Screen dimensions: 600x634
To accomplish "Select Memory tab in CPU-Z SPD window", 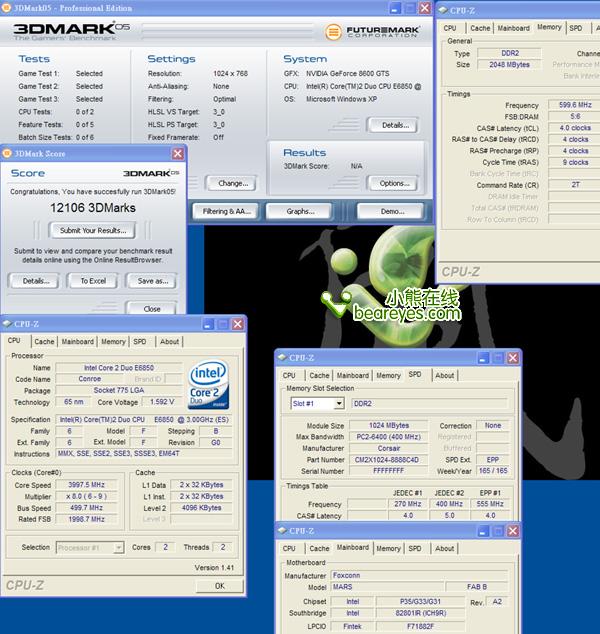I will (388, 376).
